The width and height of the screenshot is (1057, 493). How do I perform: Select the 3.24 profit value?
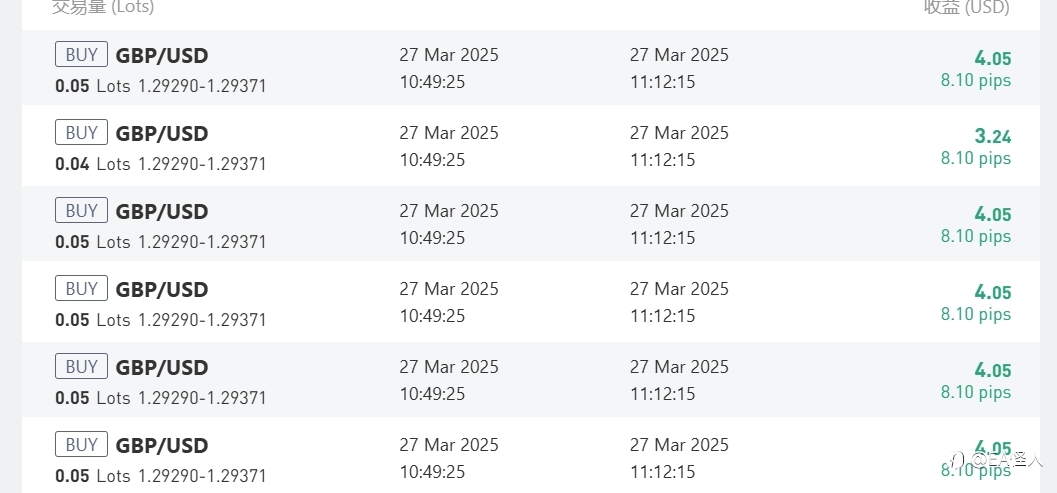(993, 137)
